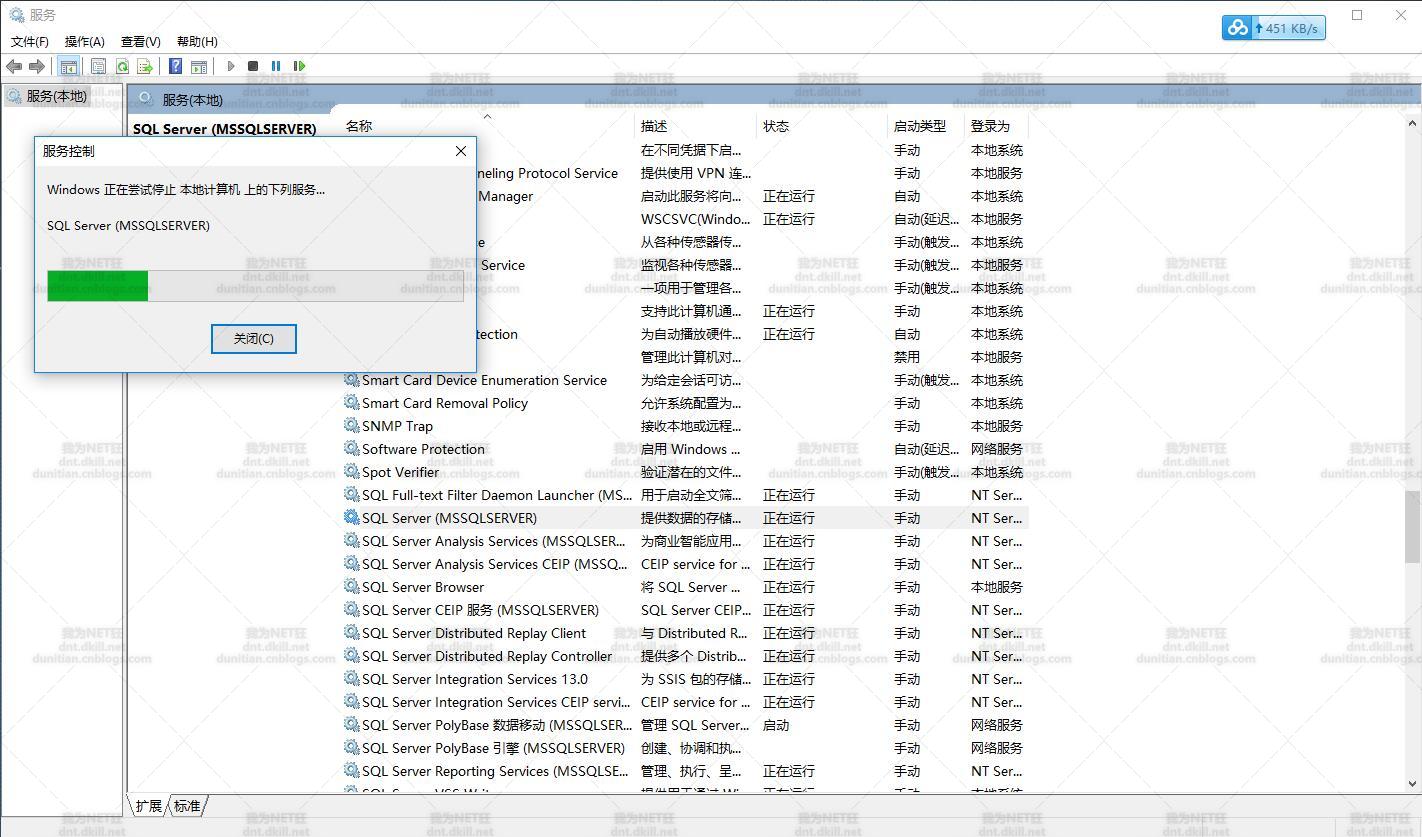Click gear icon of SQL Server (MSSQLSERVER) row
The height and width of the screenshot is (837, 1422).
[x=351, y=518]
